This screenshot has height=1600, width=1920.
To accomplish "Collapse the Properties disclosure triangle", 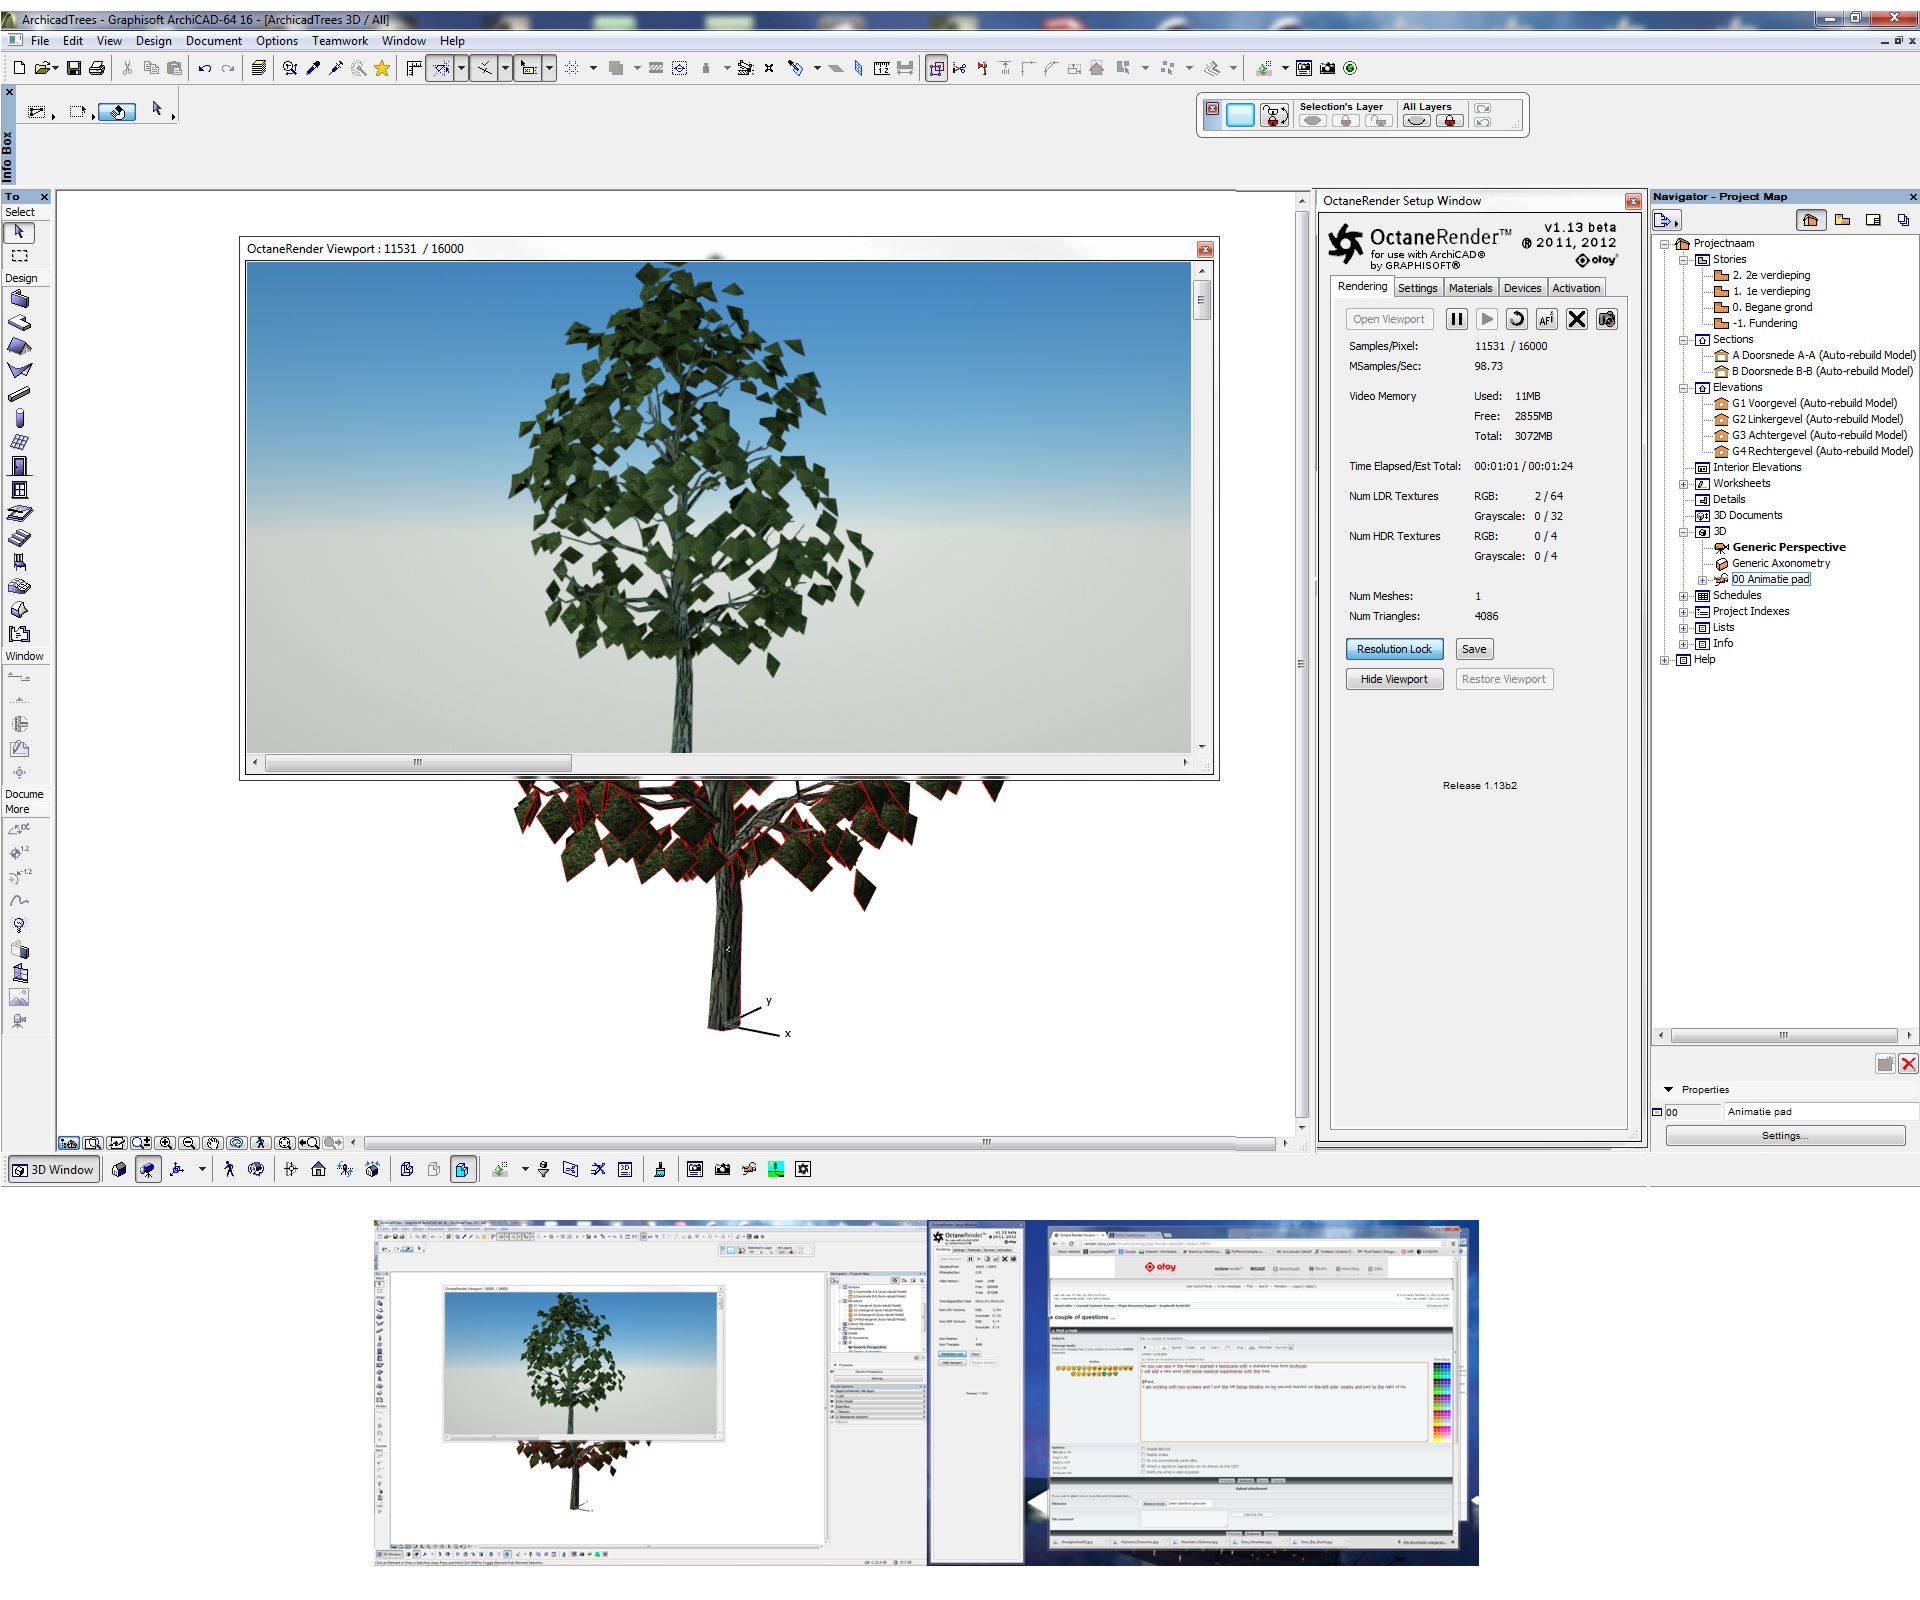I will [1668, 1089].
